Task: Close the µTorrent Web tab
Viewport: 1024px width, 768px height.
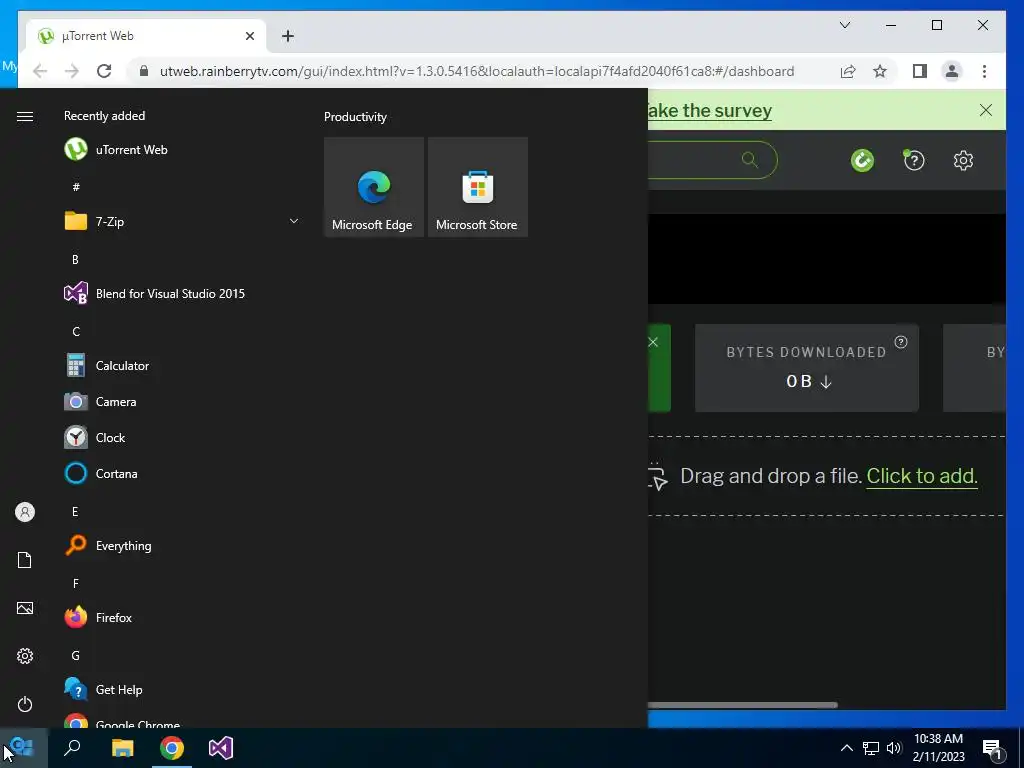Action: point(249,36)
